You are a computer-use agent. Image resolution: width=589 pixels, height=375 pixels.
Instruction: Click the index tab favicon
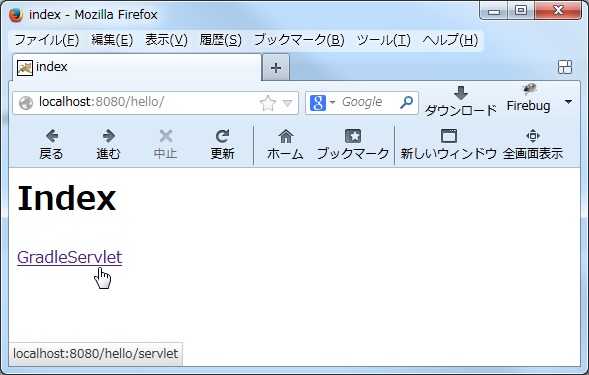coord(25,68)
